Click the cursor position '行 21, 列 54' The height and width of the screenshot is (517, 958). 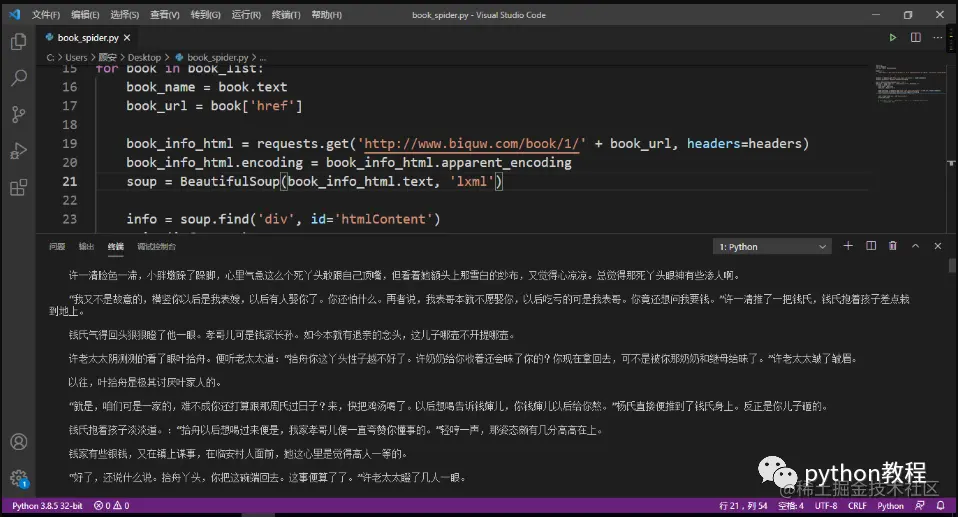[743, 505]
